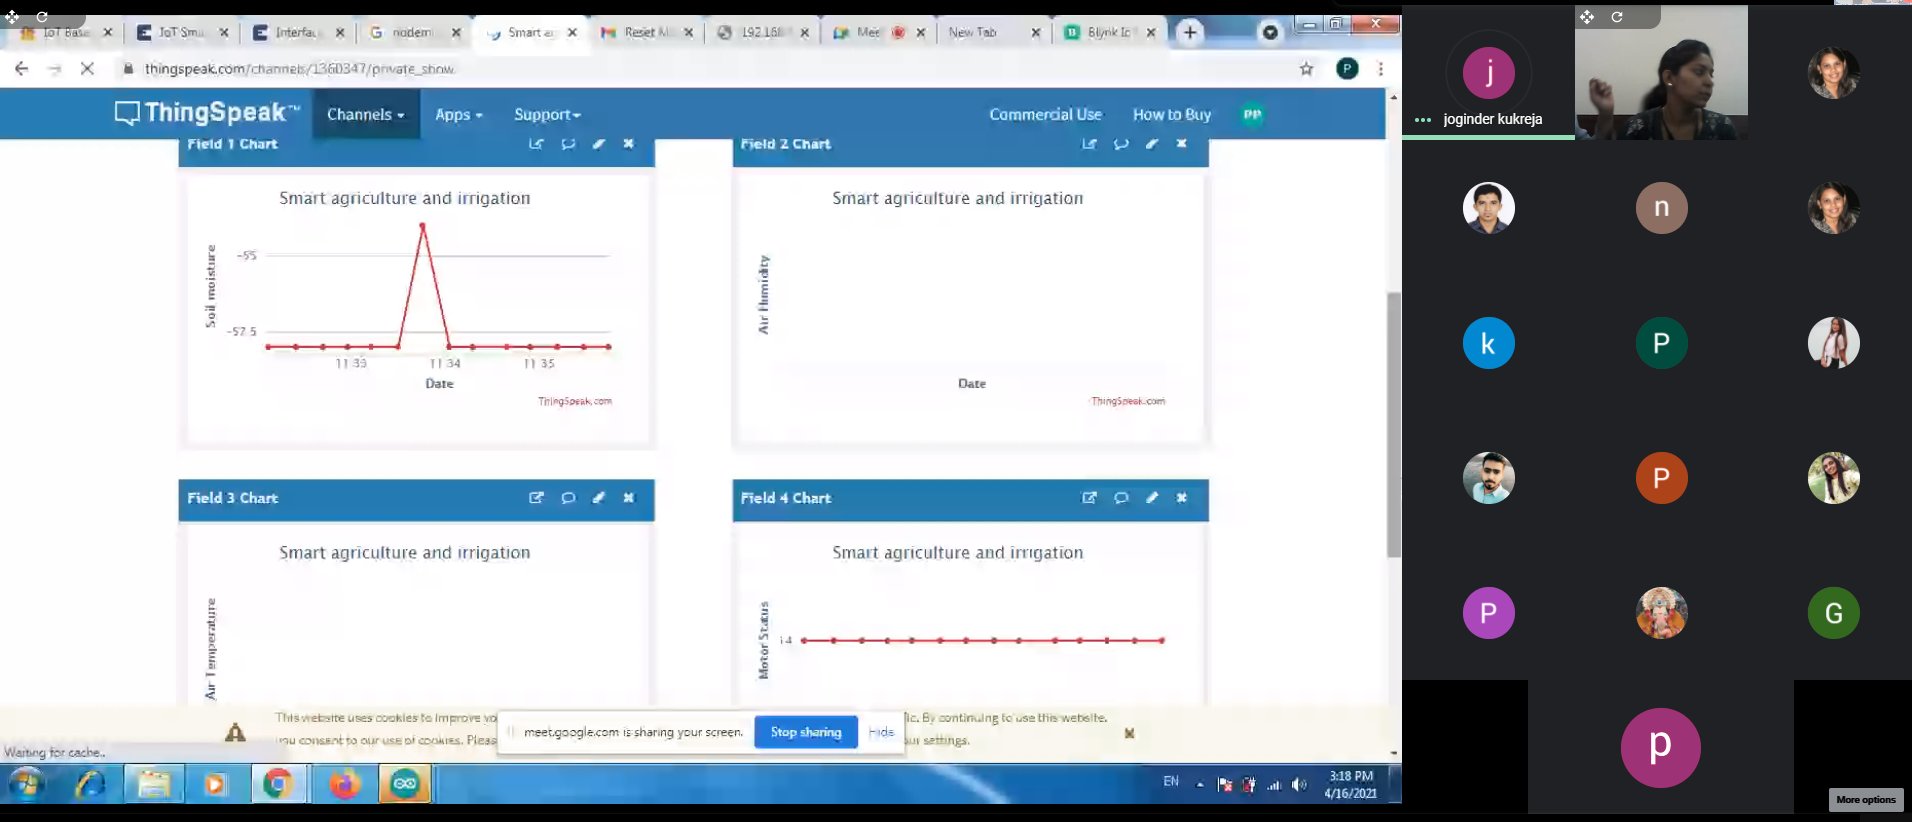Open the Commercial Use link
Image resolution: width=1912 pixels, height=822 pixels.
point(1045,115)
